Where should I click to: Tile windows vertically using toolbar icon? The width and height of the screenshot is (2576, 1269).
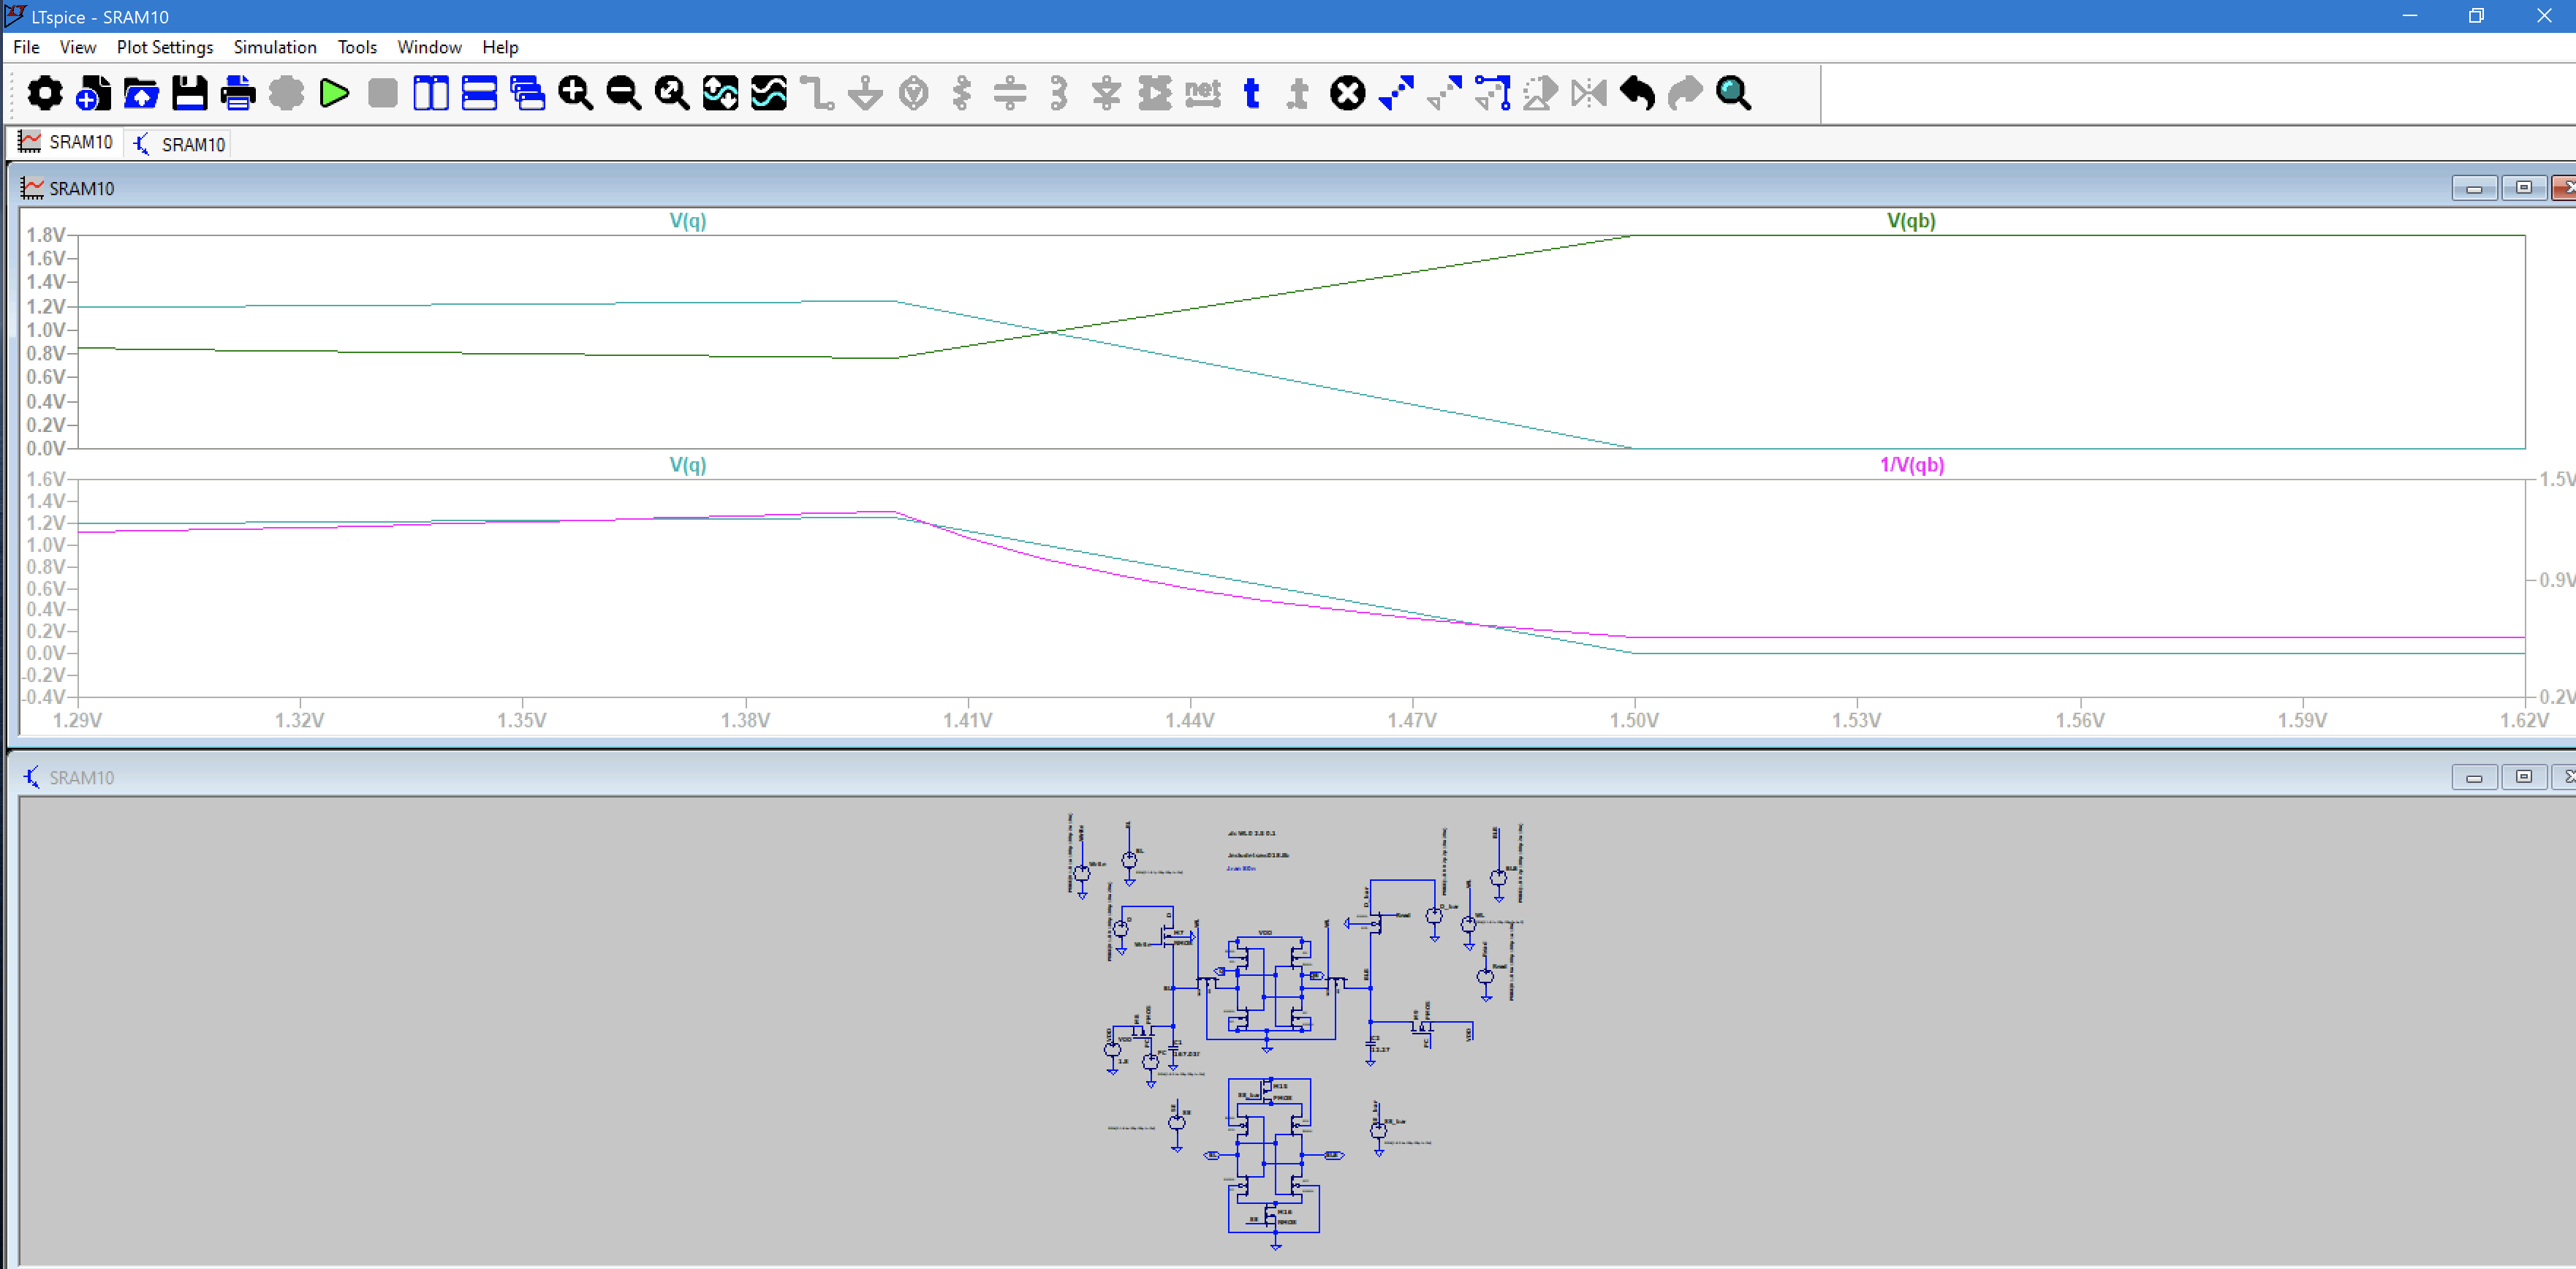(x=431, y=93)
